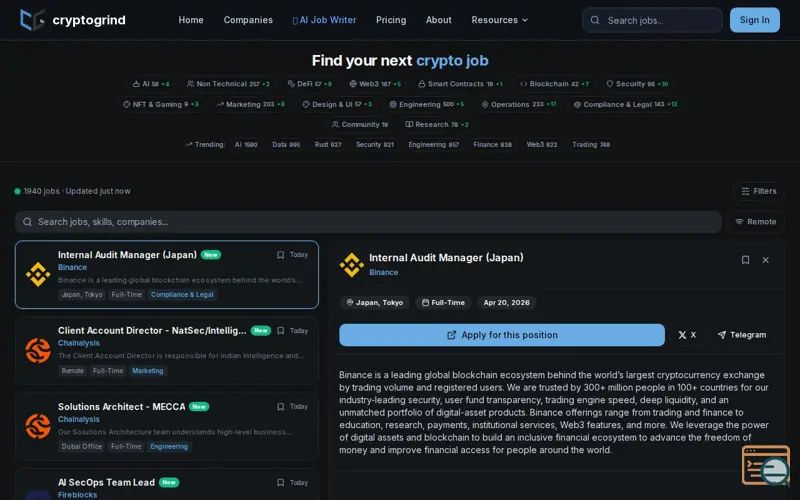The height and width of the screenshot is (500, 800).
Task: Select the Security category tag
Action: tap(637, 84)
